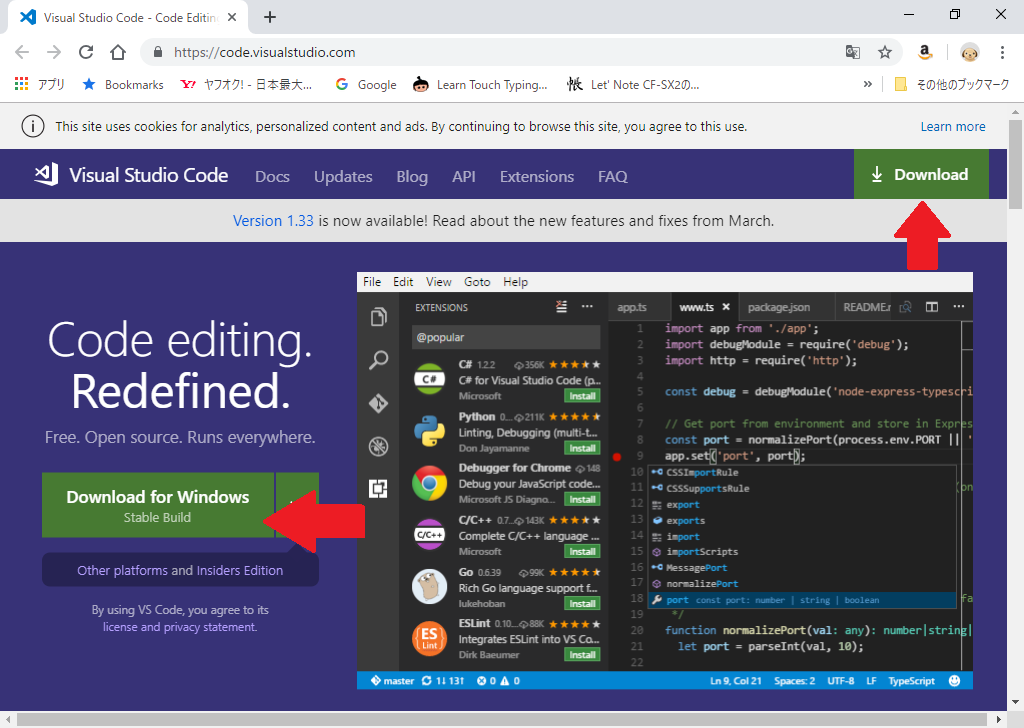Click the source control git icon

coord(379,404)
